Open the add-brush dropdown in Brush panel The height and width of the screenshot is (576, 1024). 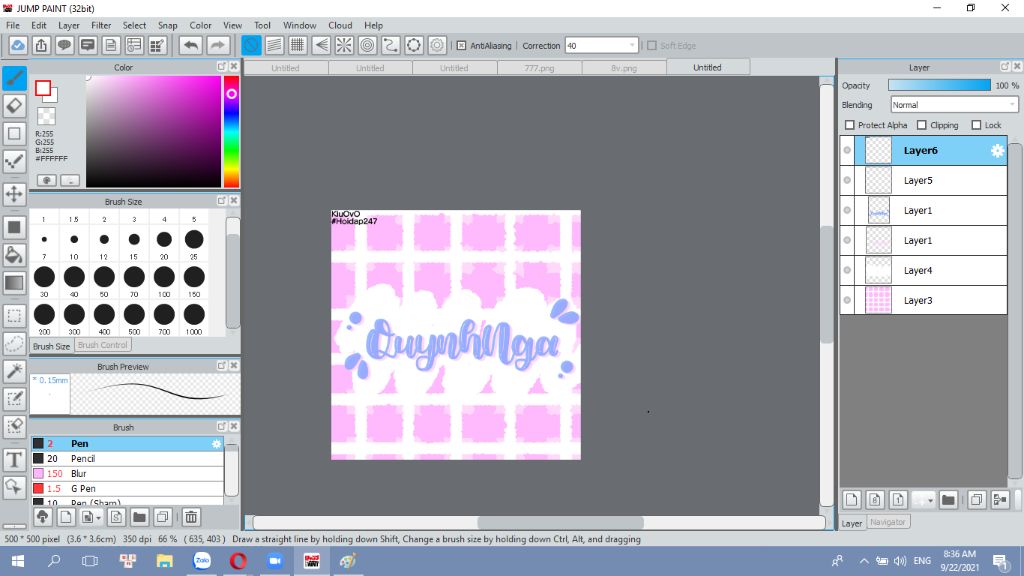(98, 517)
